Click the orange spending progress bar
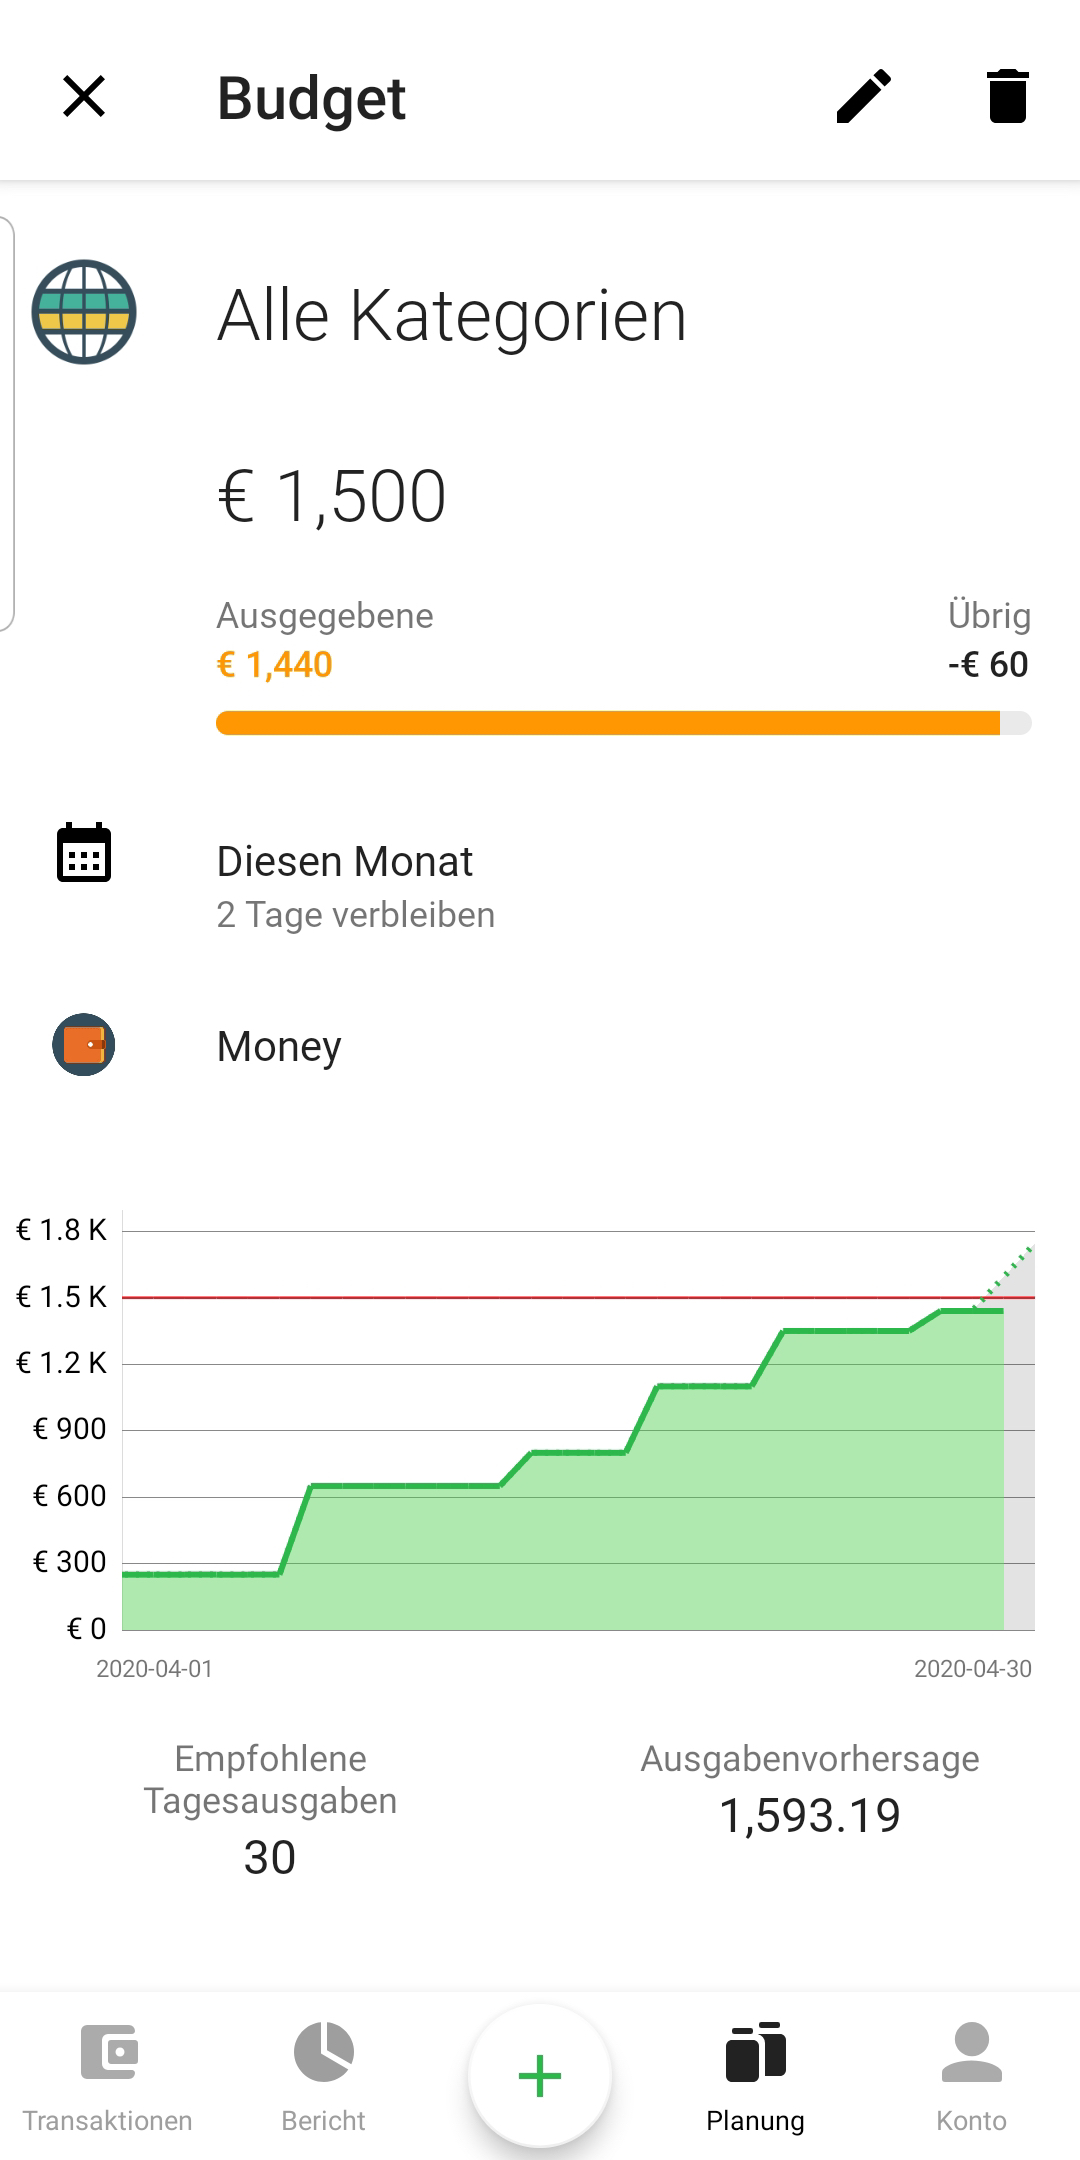The width and height of the screenshot is (1080, 2160). [624, 723]
